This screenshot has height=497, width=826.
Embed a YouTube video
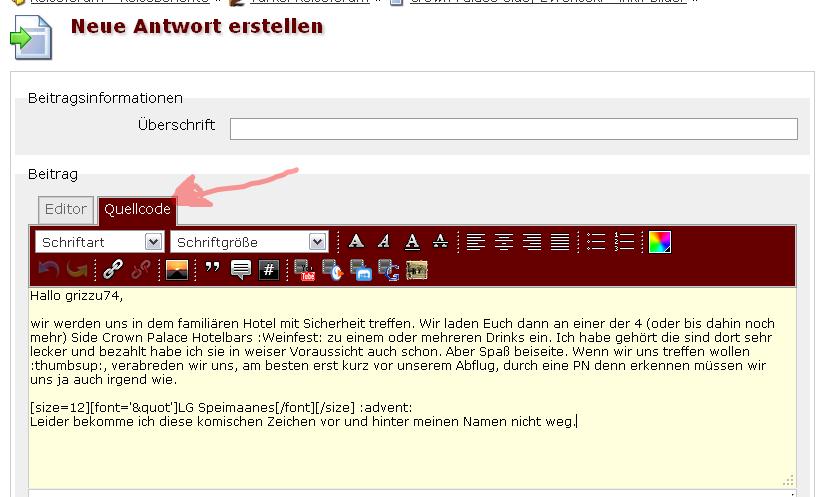[x=305, y=270]
